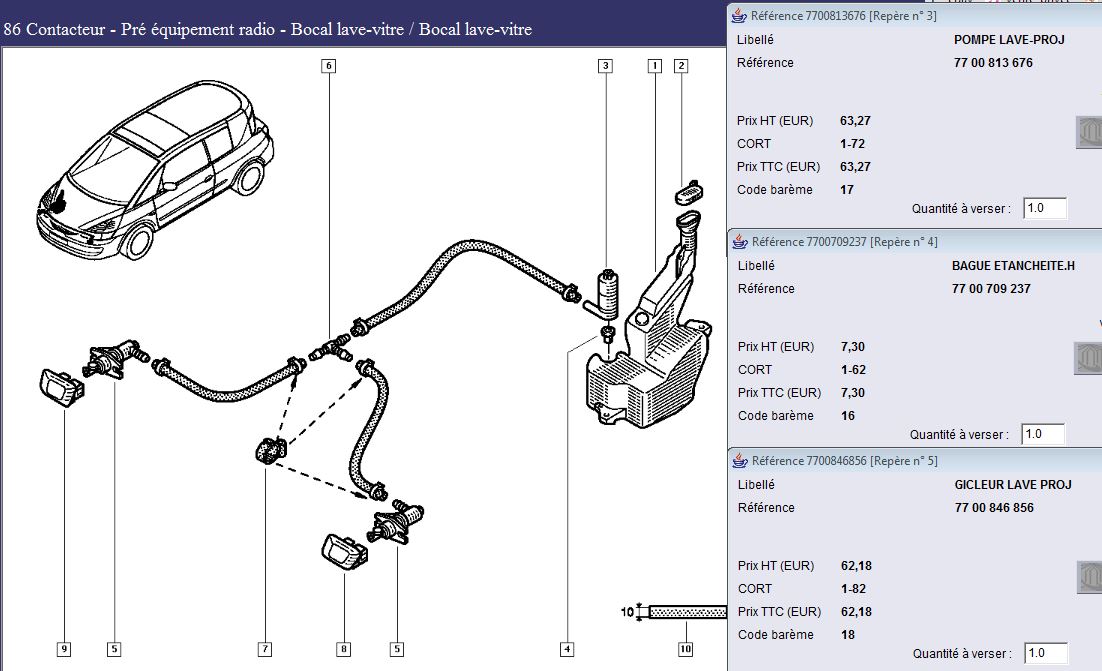Click Java icon in Référence 7700846856 title bar
Image resolution: width=1102 pixels, height=671 pixels.
pyautogui.click(x=740, y=461)
